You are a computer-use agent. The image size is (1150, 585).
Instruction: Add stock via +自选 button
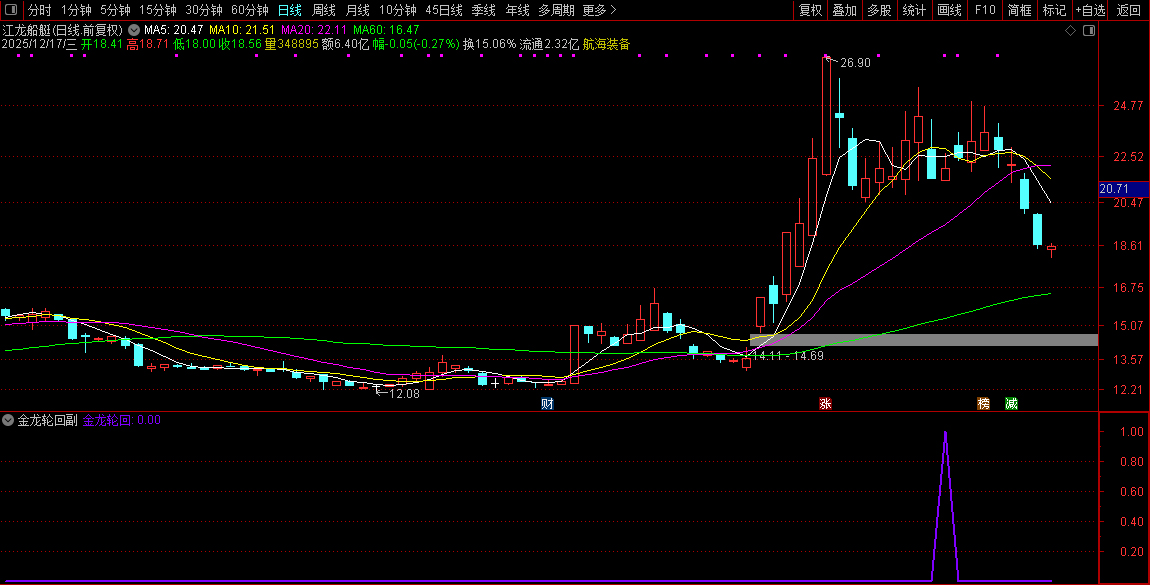(x=1090, y=10)
